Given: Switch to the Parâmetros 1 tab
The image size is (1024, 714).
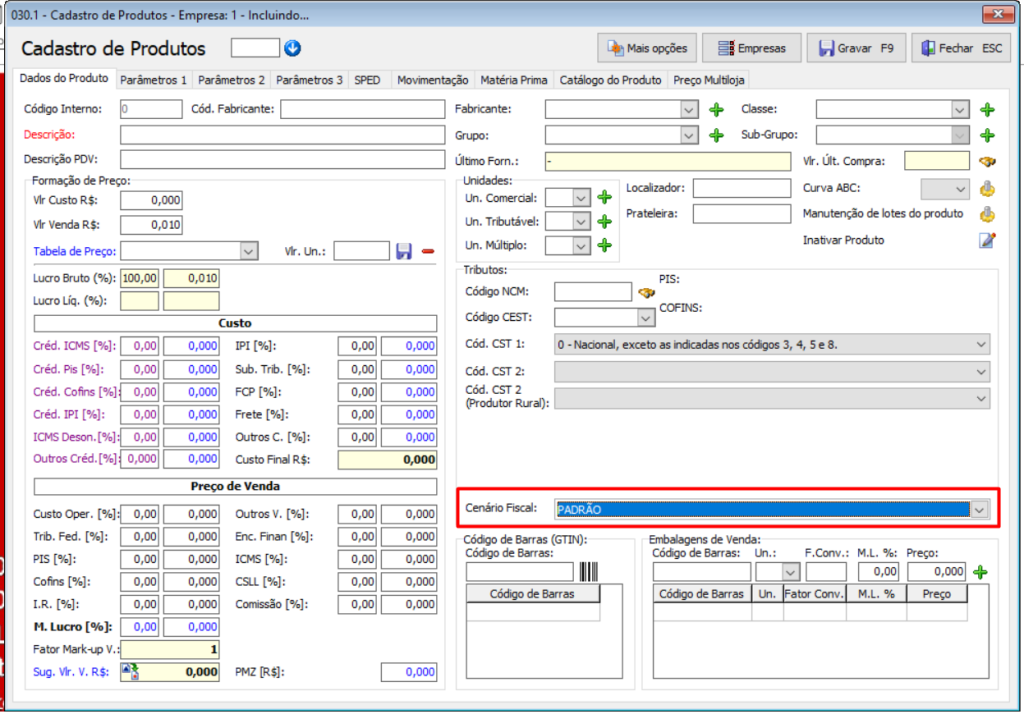Looking at the screenshot, I should point(153,80).
